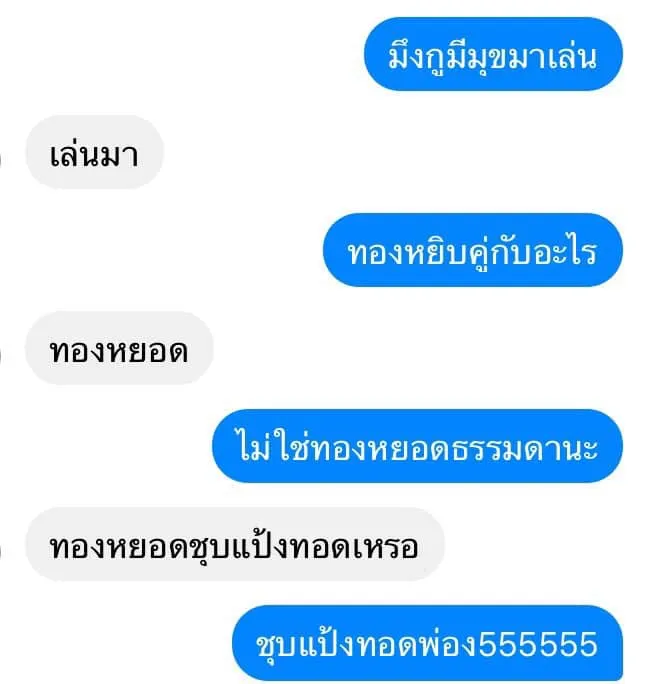The height and width of the screenshot is (684, 671).
Task: Select the blue message 'ไม่ใช่ทองหยอดธรรมดานะ'
Action: pyautogui.click(x=418, y=446)
